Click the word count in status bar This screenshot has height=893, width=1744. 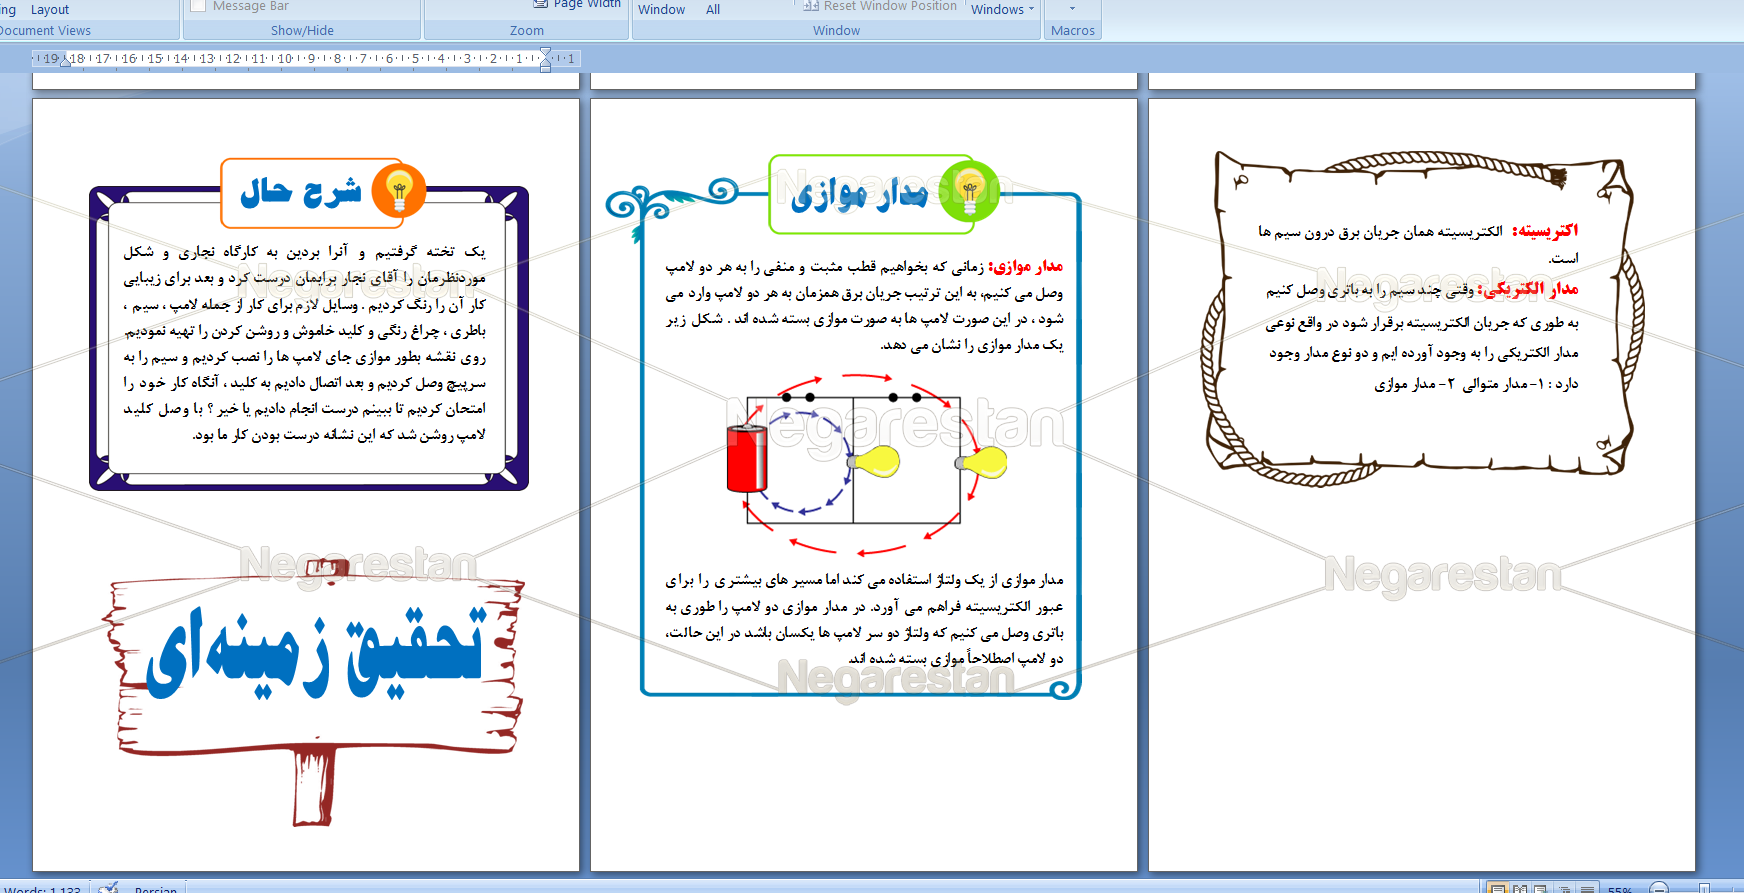(x=42, y=889)
